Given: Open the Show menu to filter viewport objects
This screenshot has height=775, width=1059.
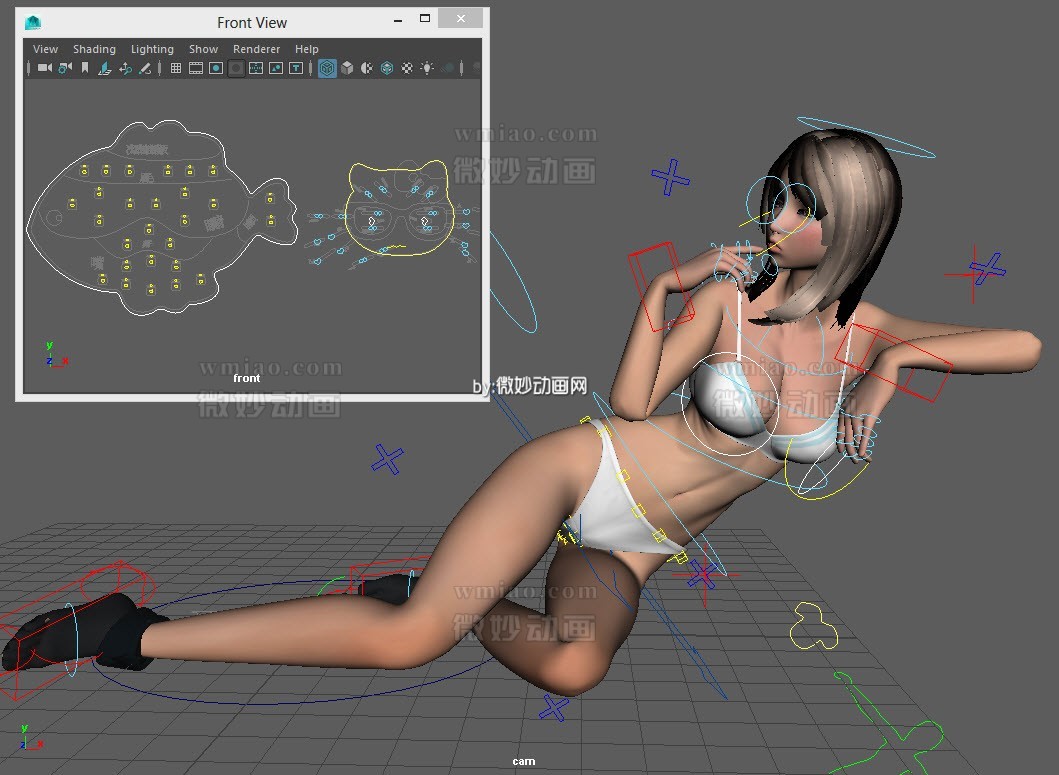Looking at the screenshot, I should pos(203,48).
